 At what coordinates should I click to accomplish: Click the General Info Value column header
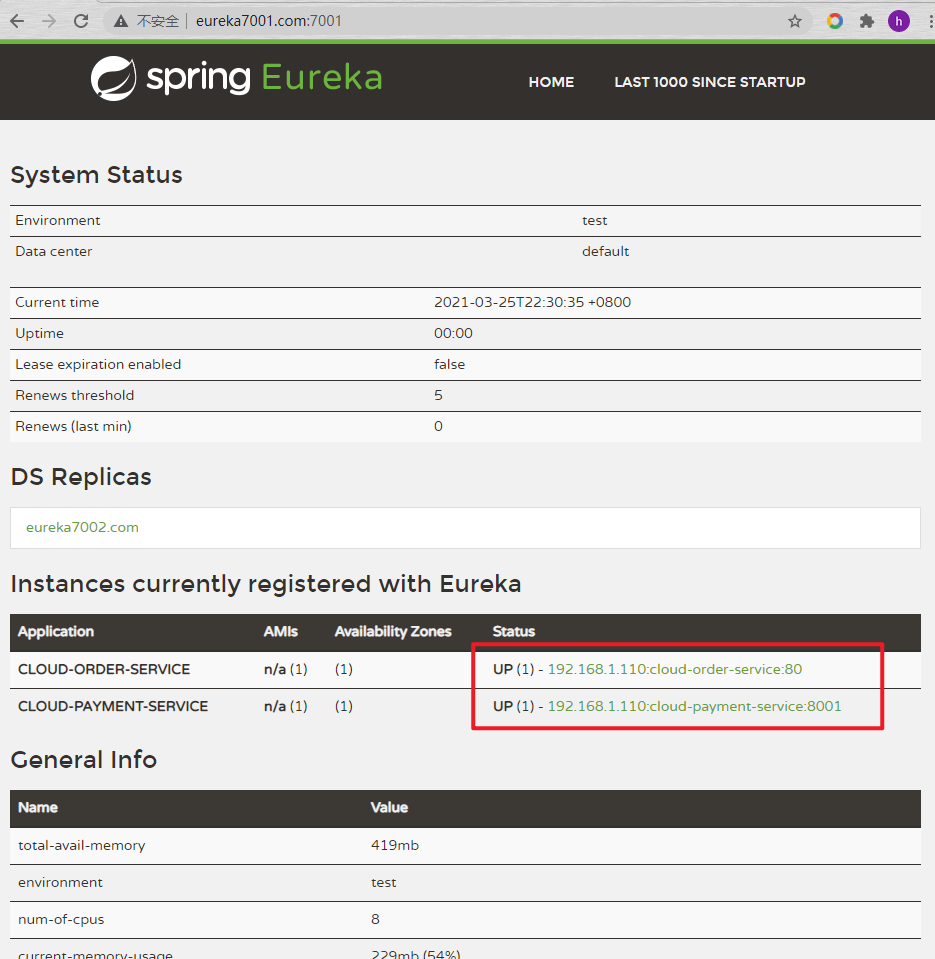tap(389, 808)
